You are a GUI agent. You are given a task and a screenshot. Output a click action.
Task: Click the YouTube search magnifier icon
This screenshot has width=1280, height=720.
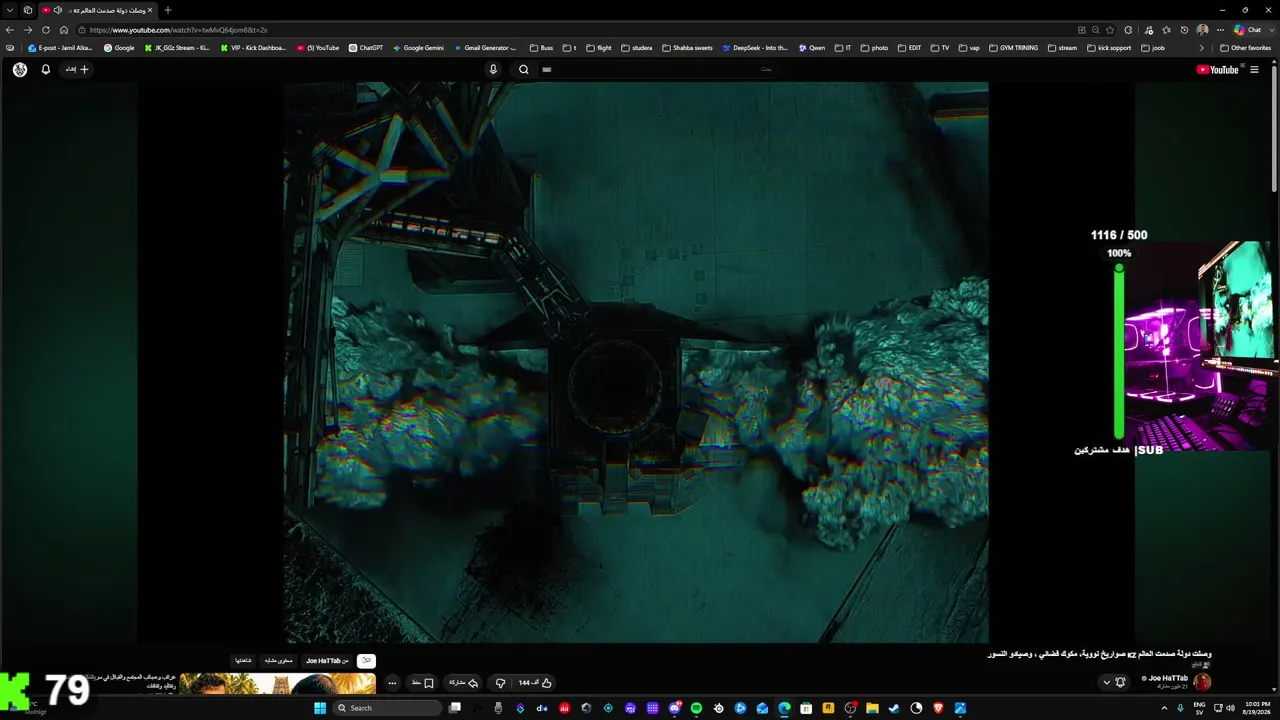(523, 69)
